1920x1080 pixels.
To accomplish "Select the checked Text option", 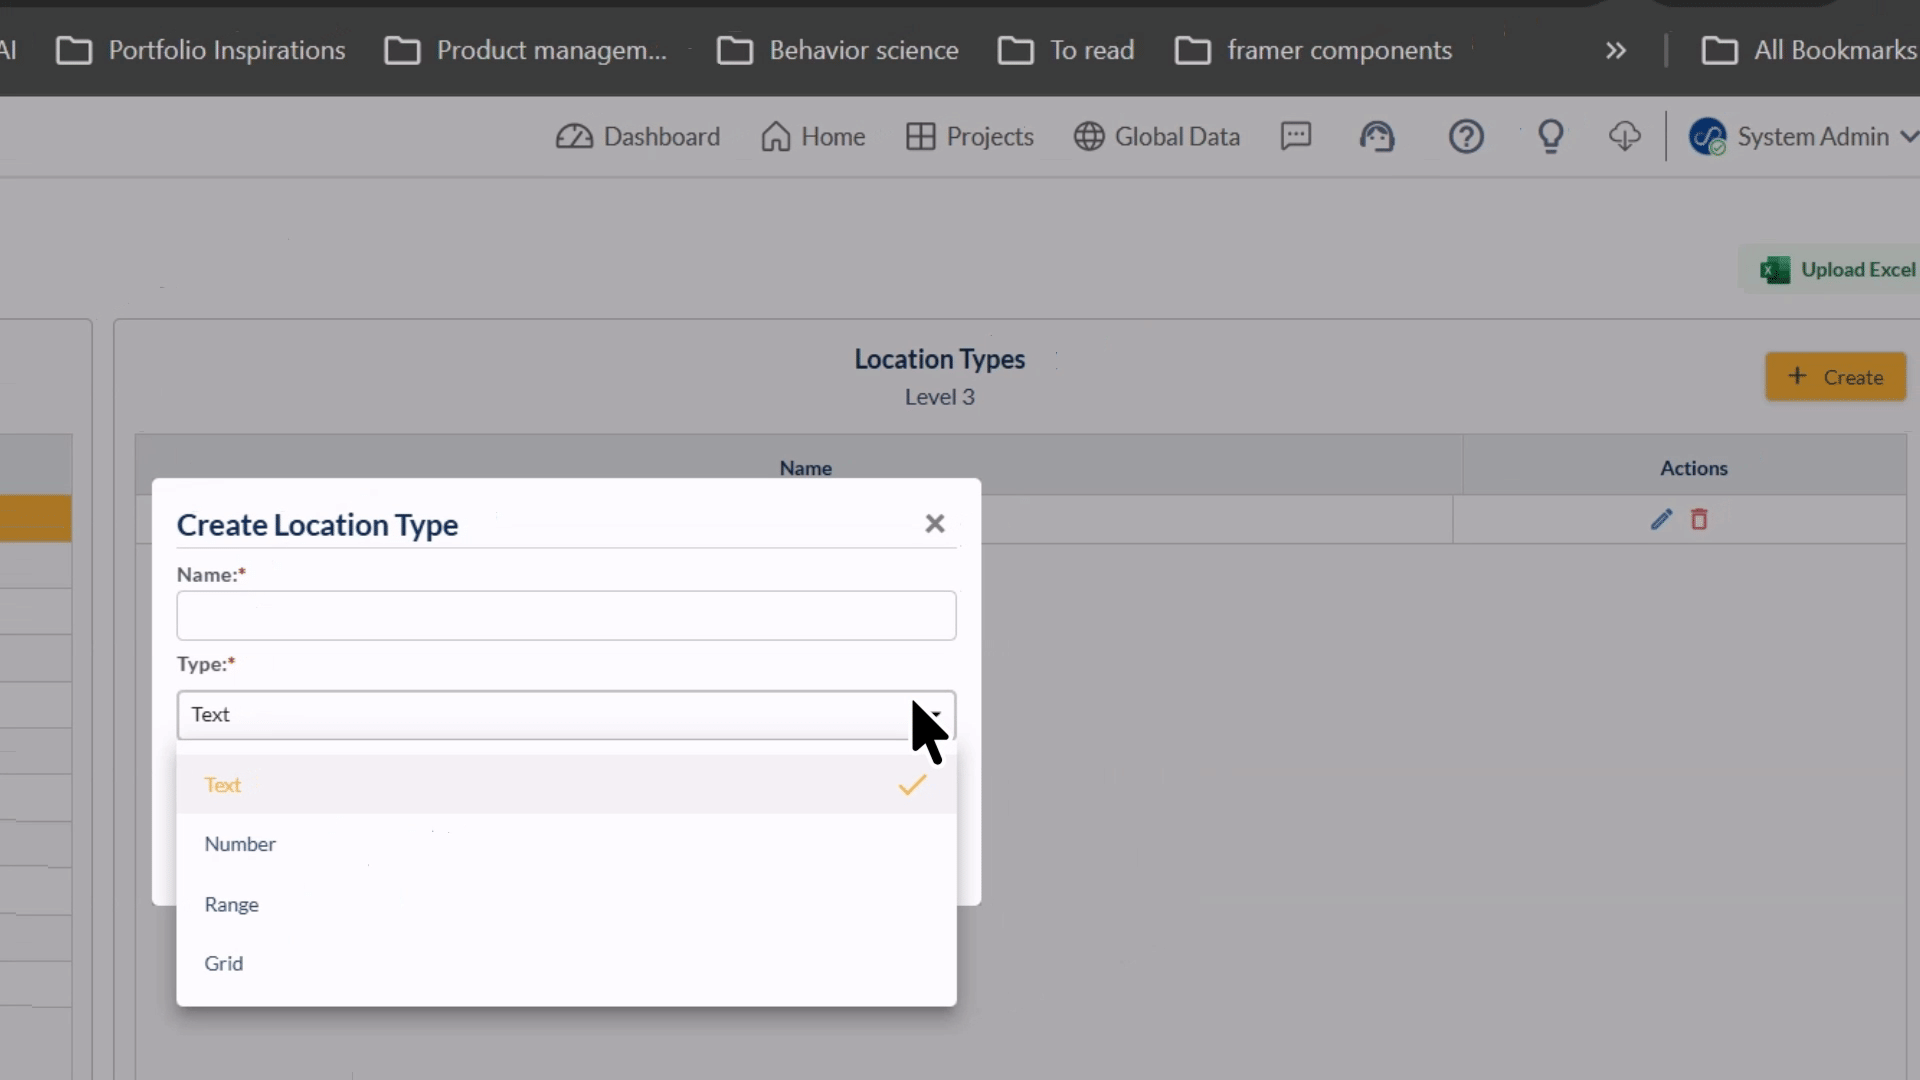I will point(566,785).
